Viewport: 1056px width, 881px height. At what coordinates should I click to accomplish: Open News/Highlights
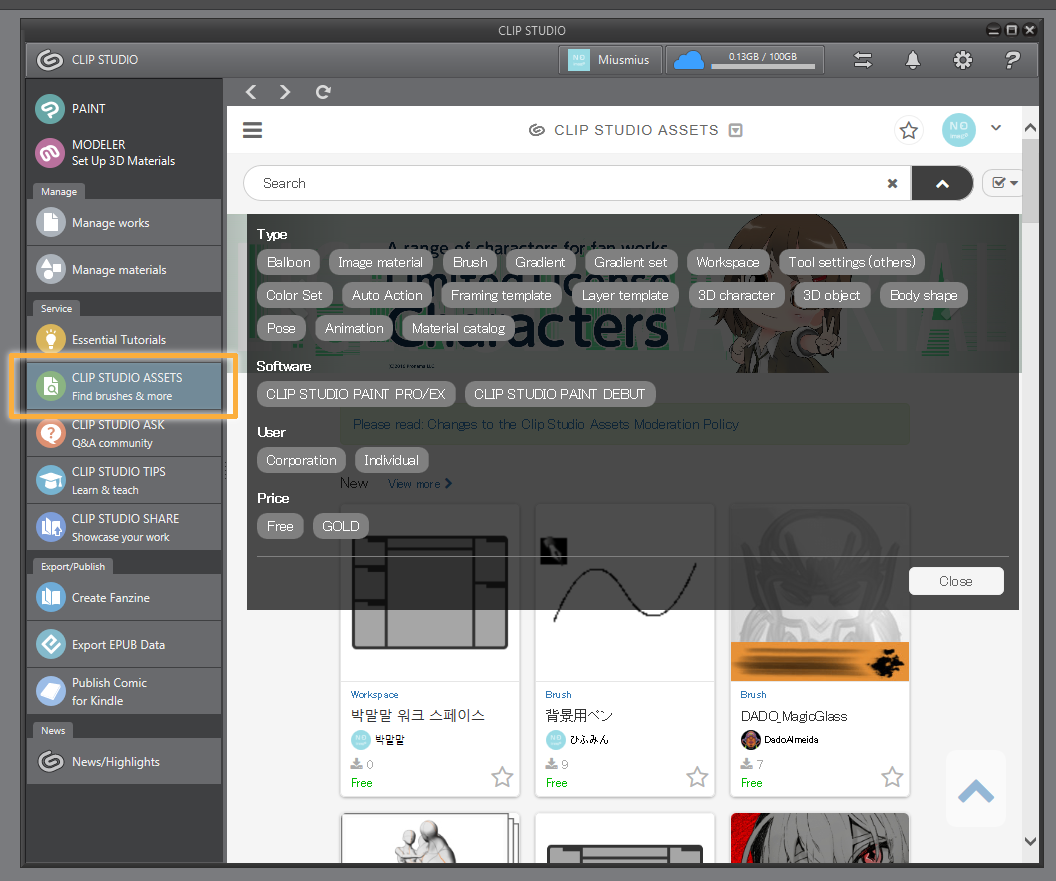click(x=124, y=761)
